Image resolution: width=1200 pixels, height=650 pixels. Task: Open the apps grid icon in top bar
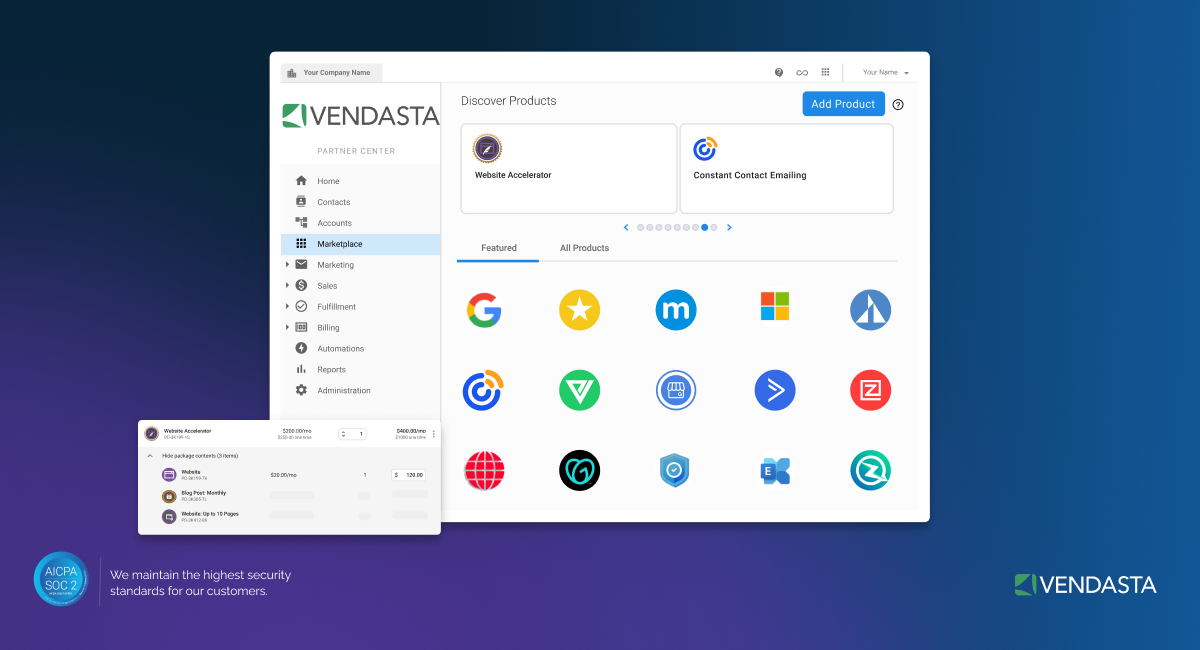click(825, 72)
